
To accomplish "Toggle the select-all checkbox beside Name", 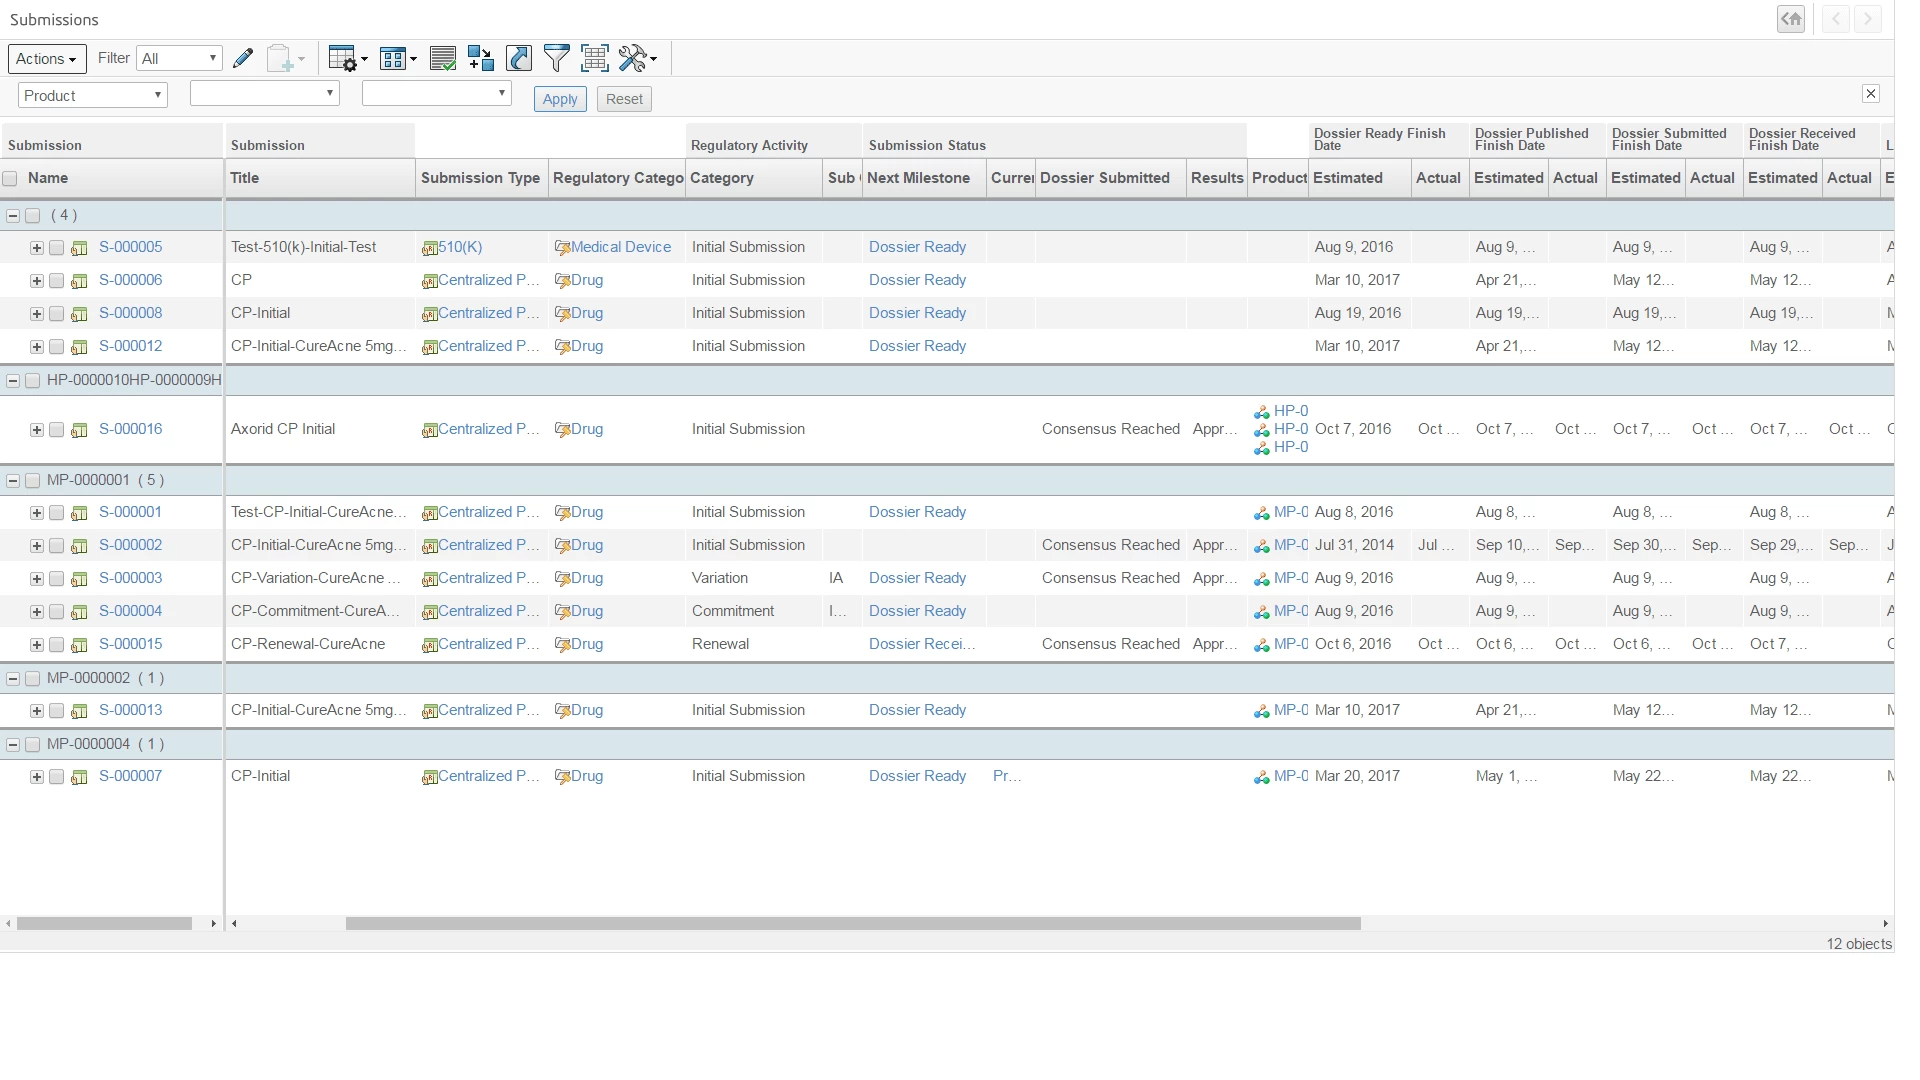I will 10,179.
